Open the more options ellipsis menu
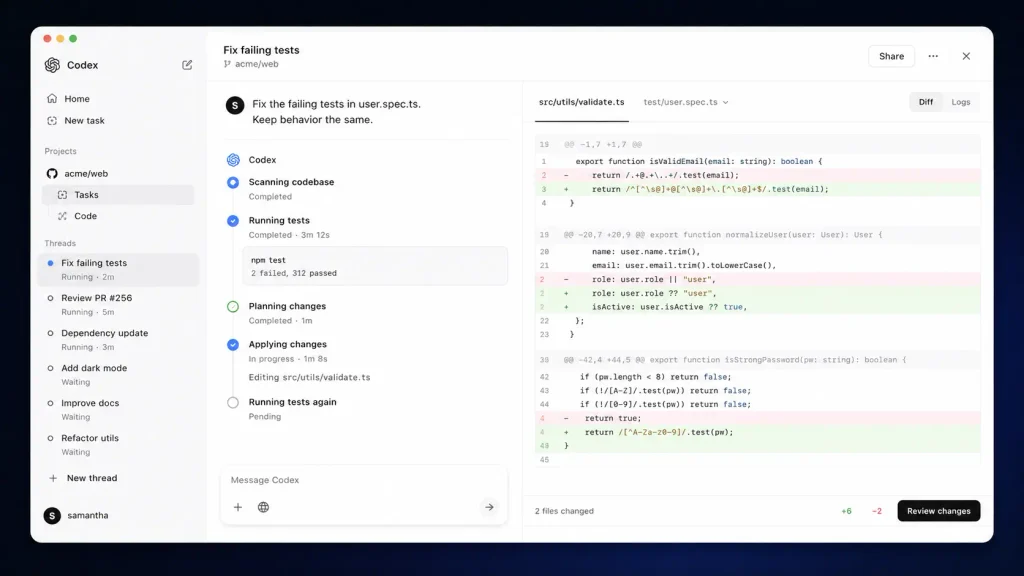The height and width of the screenshot is (576, 1024). click(933, 56)
